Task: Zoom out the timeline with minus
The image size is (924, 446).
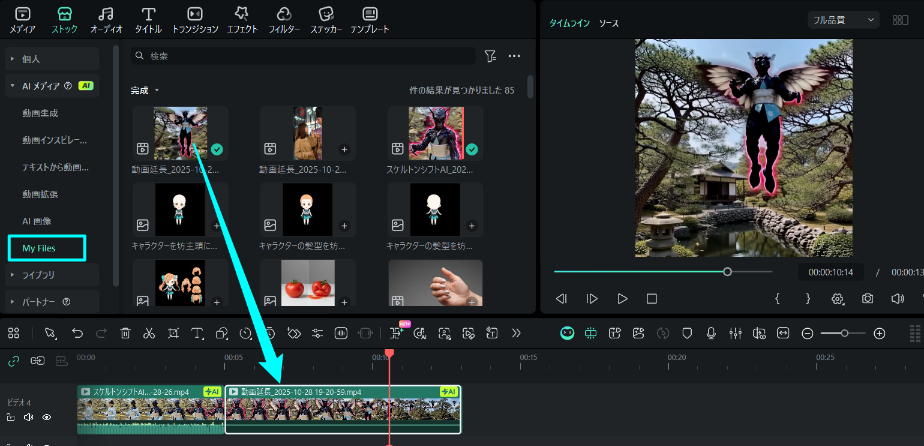Action: 807,333
